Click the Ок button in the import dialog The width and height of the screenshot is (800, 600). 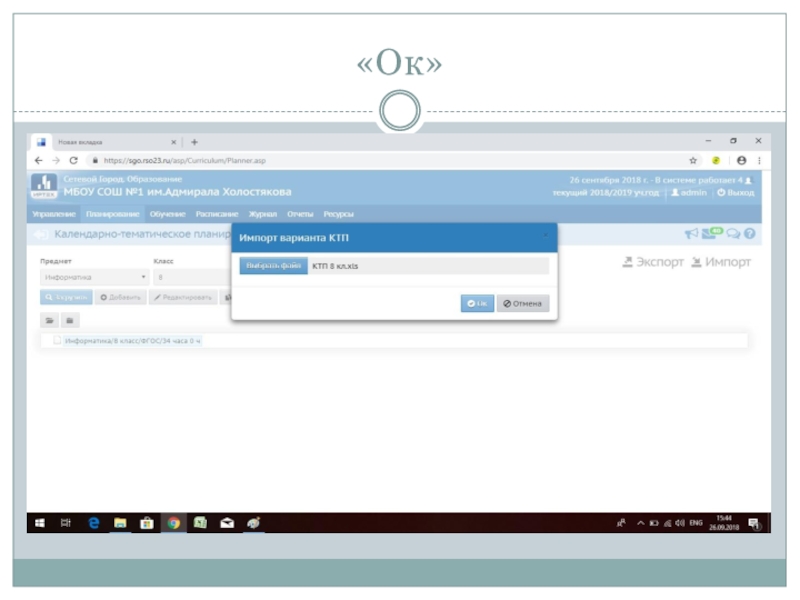477,304
